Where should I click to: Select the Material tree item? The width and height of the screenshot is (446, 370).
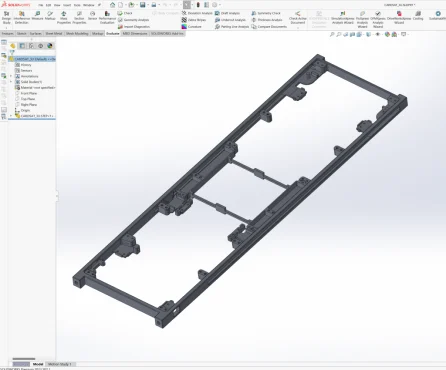click(35, 88)
